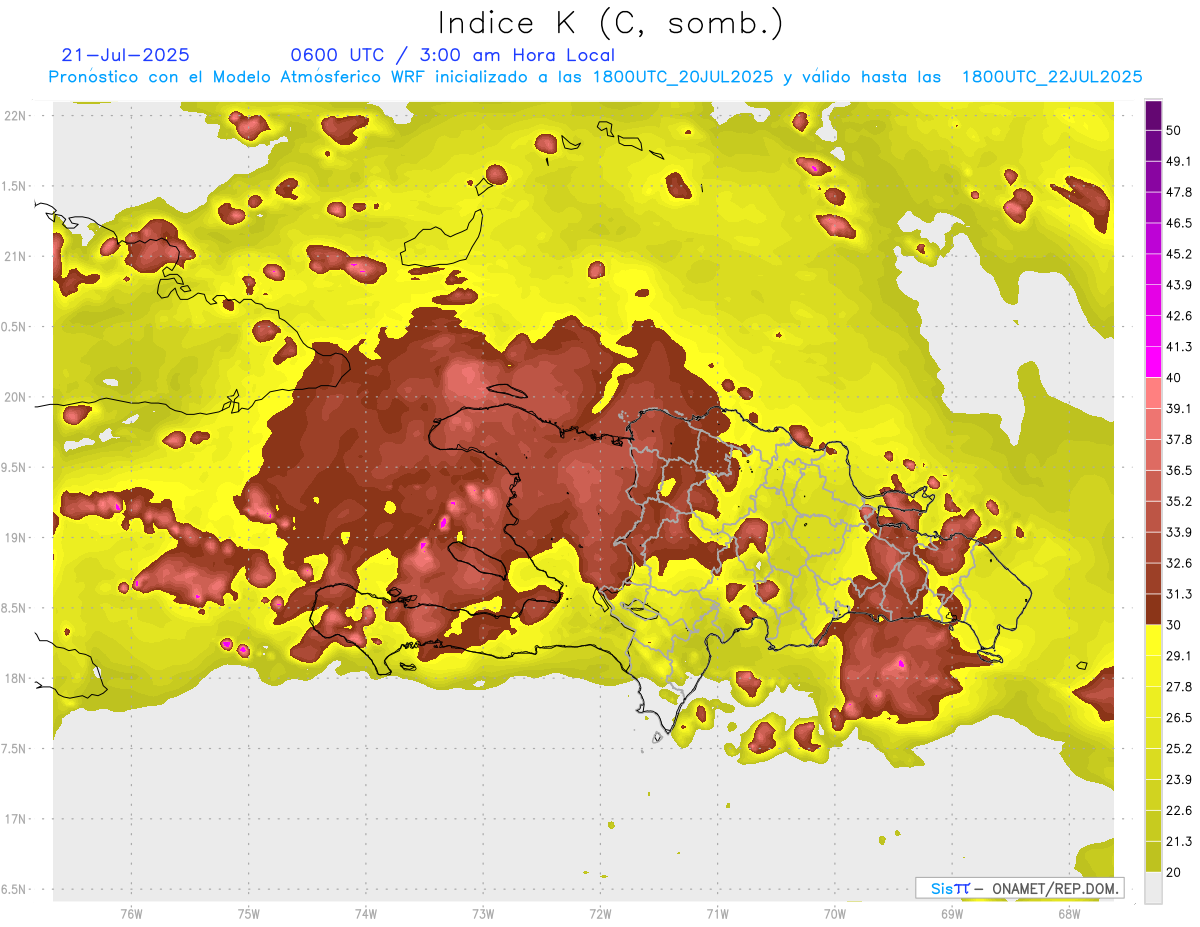Click the "19N" latitude label
This screenshot has width=1200, height=927.
[x=17, y=537]
